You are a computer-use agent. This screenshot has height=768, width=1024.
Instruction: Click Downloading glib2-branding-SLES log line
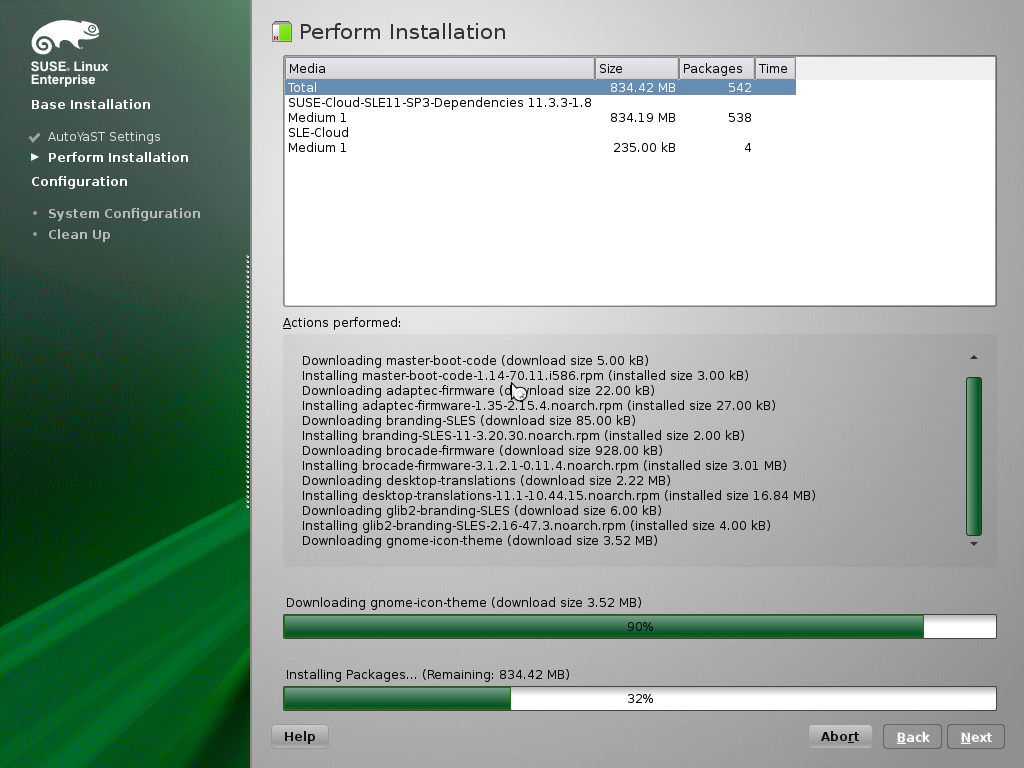coord(481,511)
